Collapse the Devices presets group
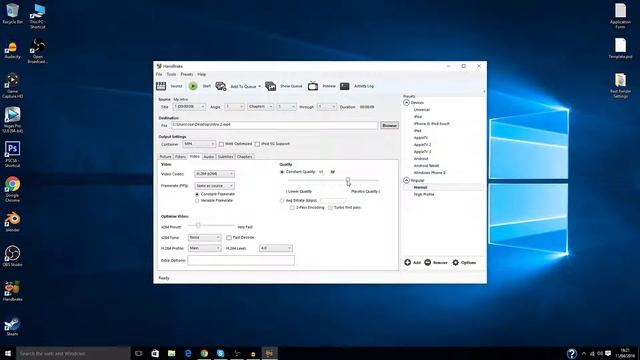640x360 pixels. [x=407, y=103]
